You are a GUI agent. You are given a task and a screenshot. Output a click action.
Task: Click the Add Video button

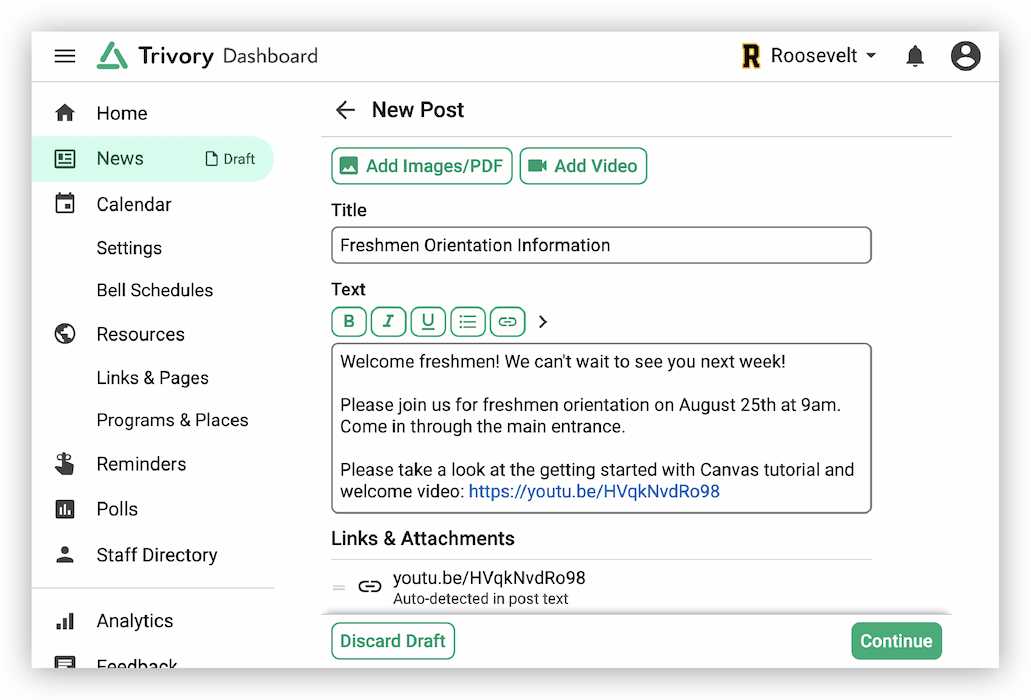coord(583,166)
